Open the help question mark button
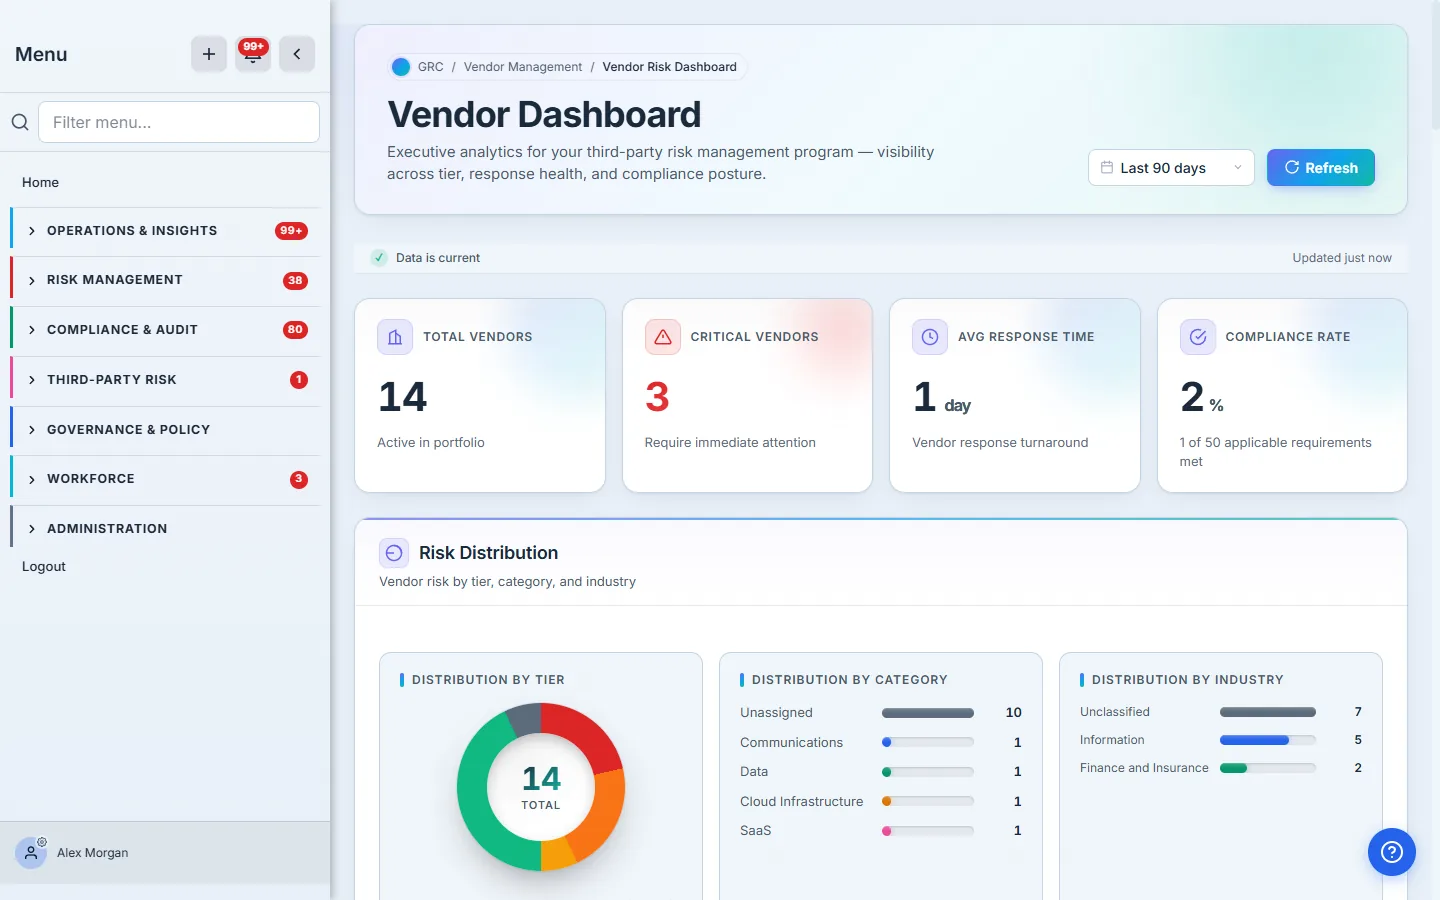 tap(1392, 852)
